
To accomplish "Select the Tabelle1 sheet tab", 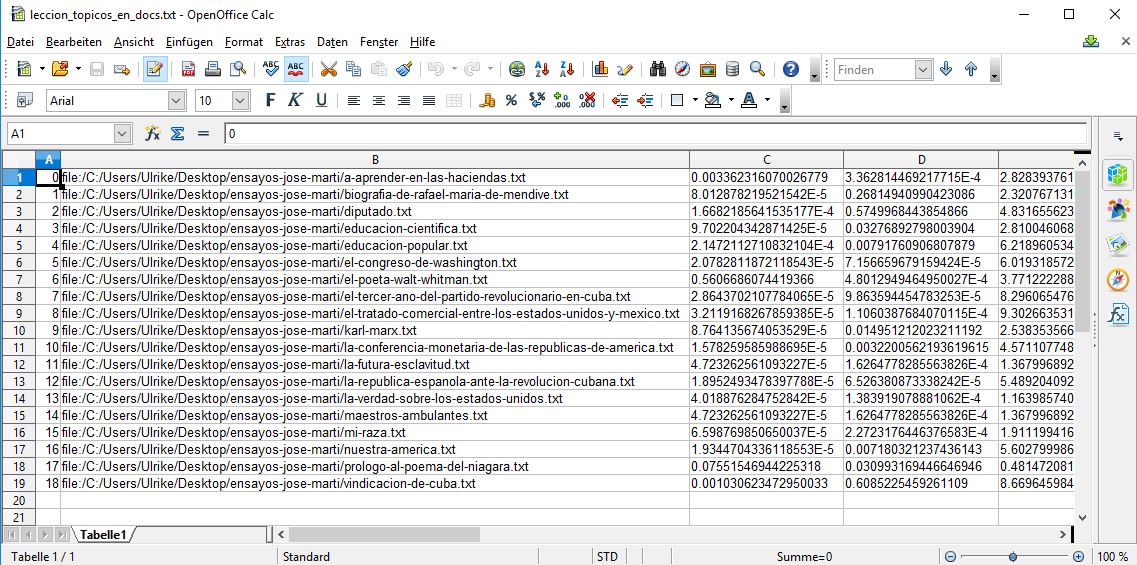I will click(104, 535).
